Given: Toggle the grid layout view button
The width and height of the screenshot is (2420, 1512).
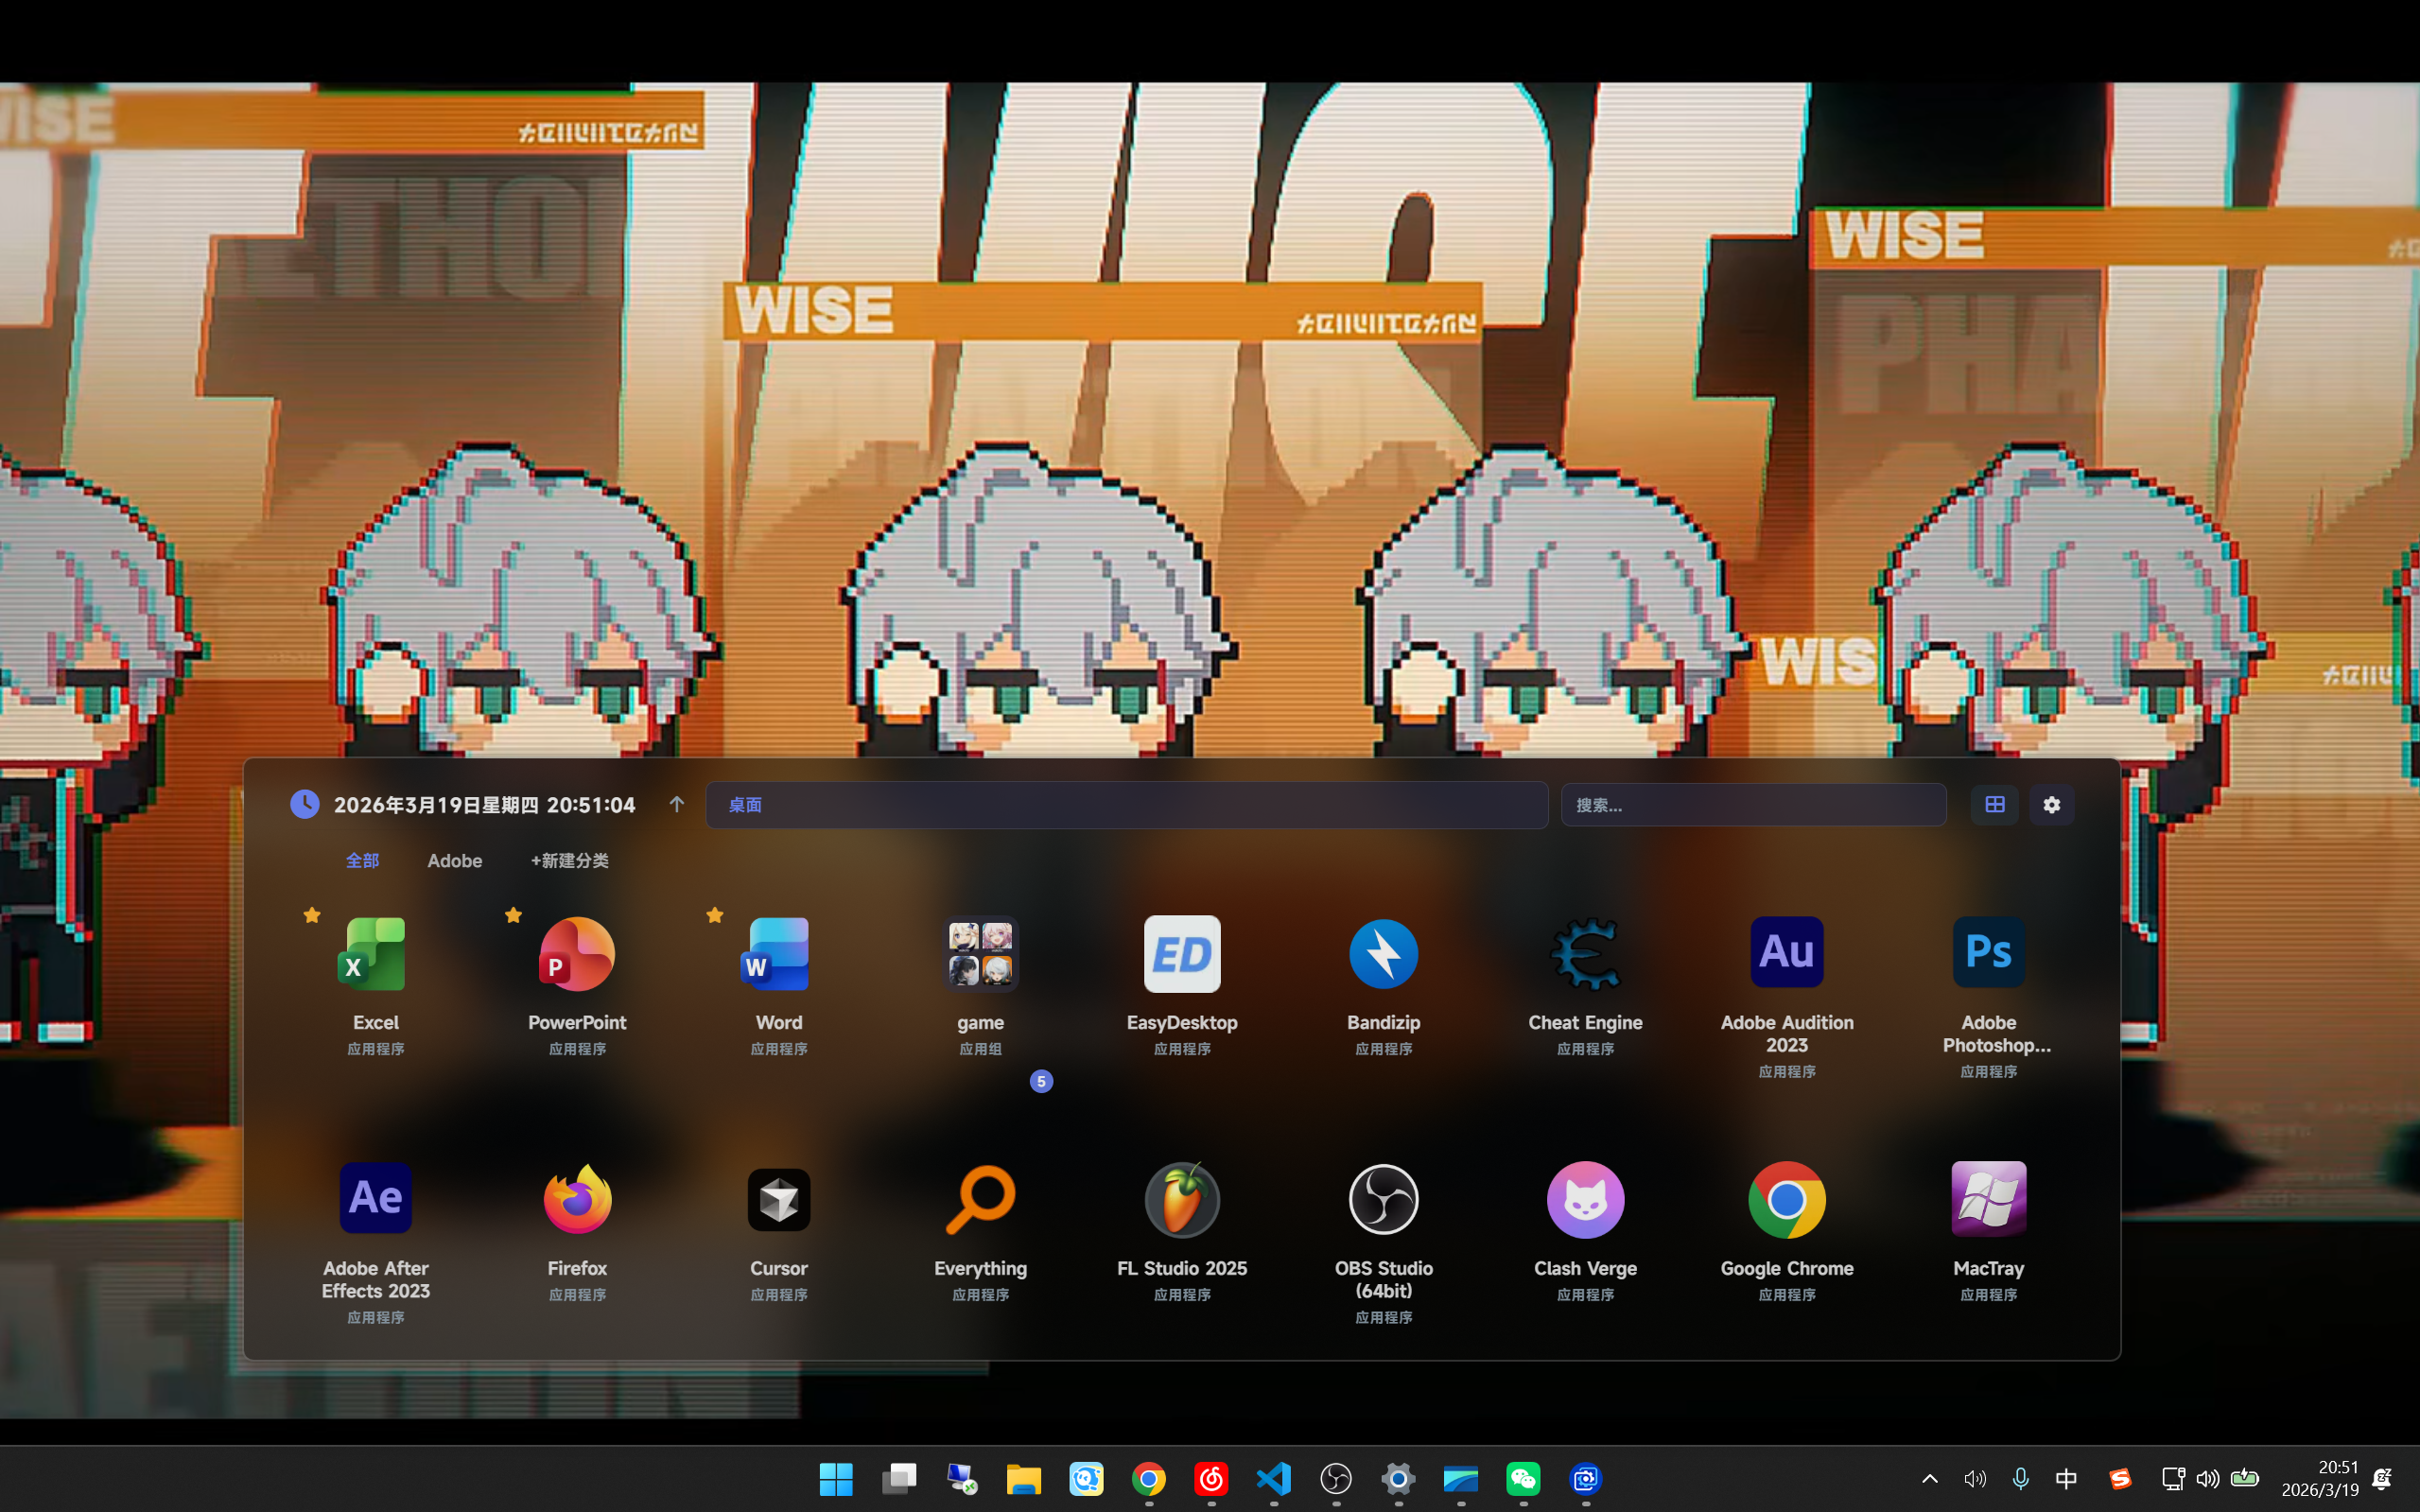Looking at the screenshot, I should tap(1995, 805).
